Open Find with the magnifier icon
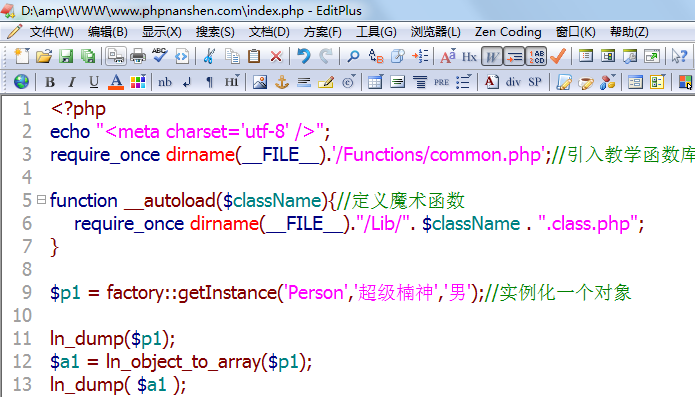Image resolution: width=695 pixels, height=397 pixels. (353, 56)
